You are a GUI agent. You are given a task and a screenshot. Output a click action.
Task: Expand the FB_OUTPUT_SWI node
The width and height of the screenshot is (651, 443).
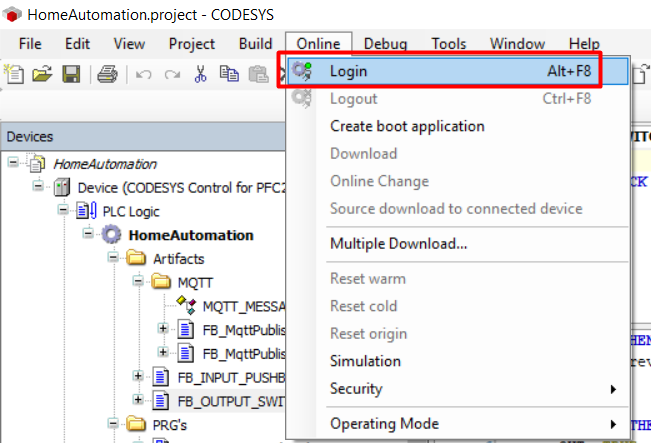pyautogui.click(x=138, y=399)
